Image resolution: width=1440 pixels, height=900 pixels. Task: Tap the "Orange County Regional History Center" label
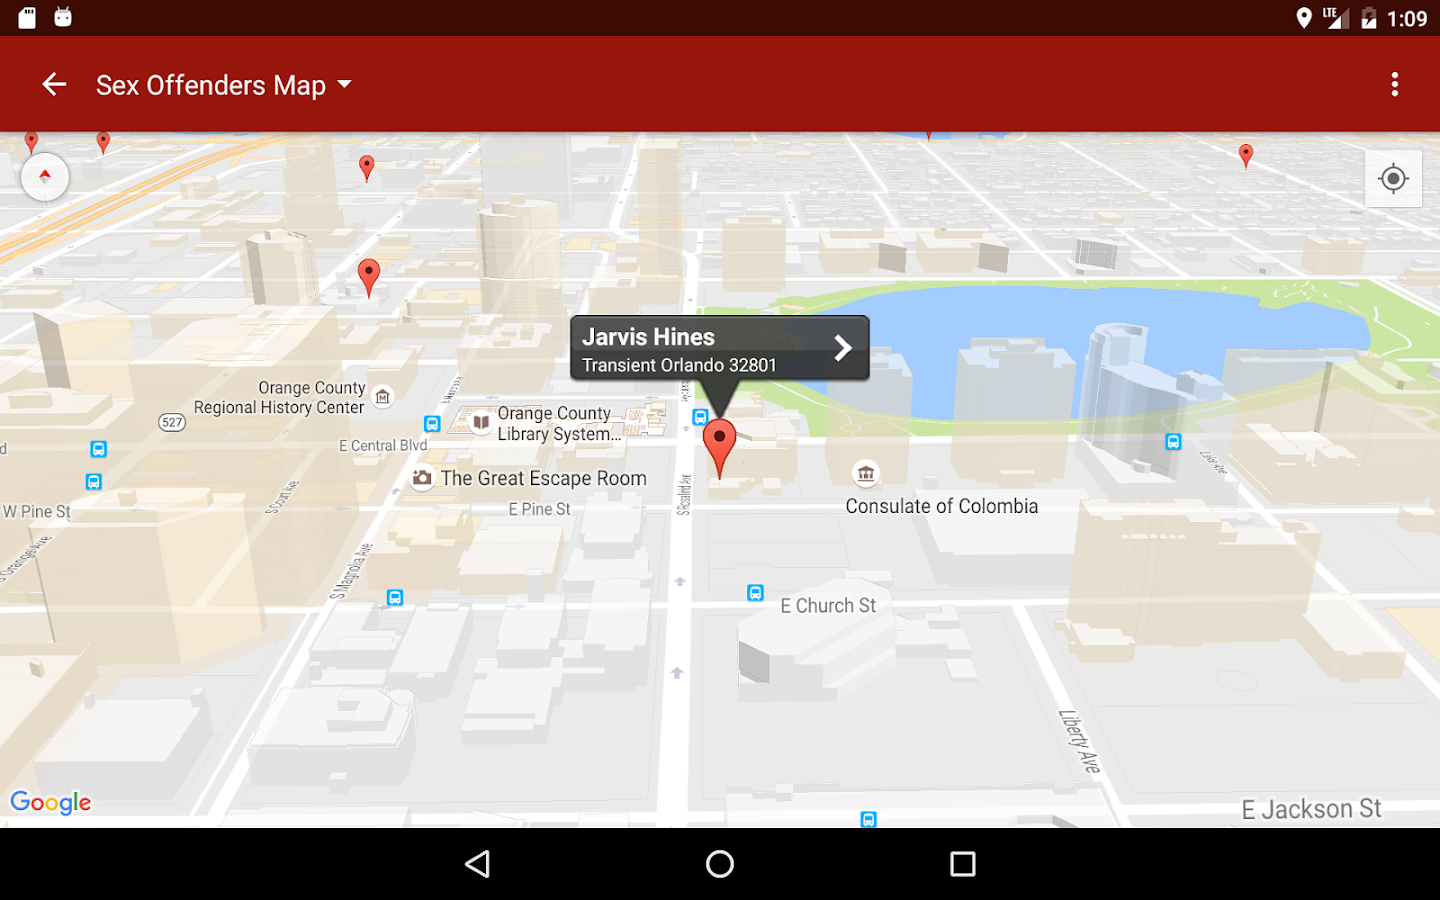click(280, 398)
